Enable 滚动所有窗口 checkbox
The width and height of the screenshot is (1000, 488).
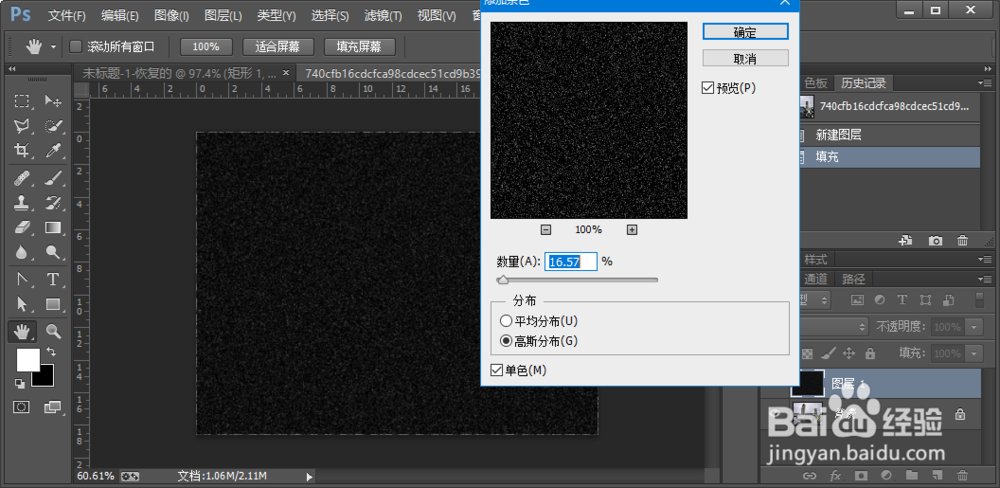click(75, 47)
